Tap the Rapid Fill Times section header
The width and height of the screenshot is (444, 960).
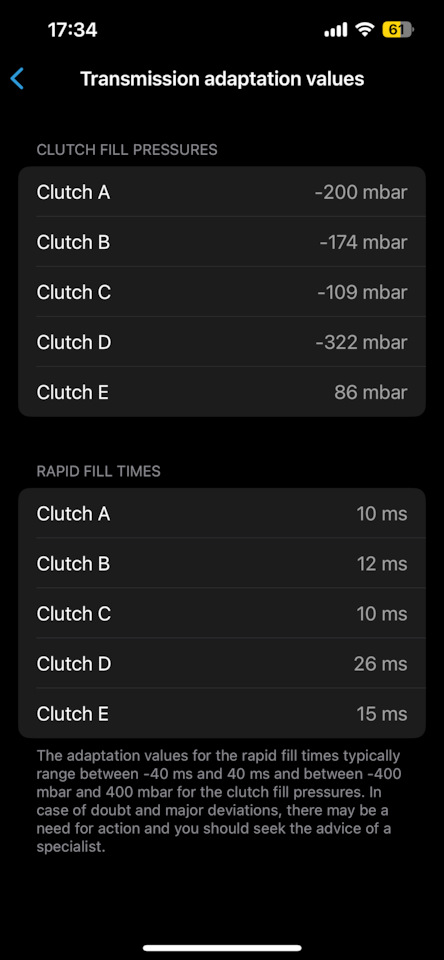pyautogui.click(x=99, y=471)
